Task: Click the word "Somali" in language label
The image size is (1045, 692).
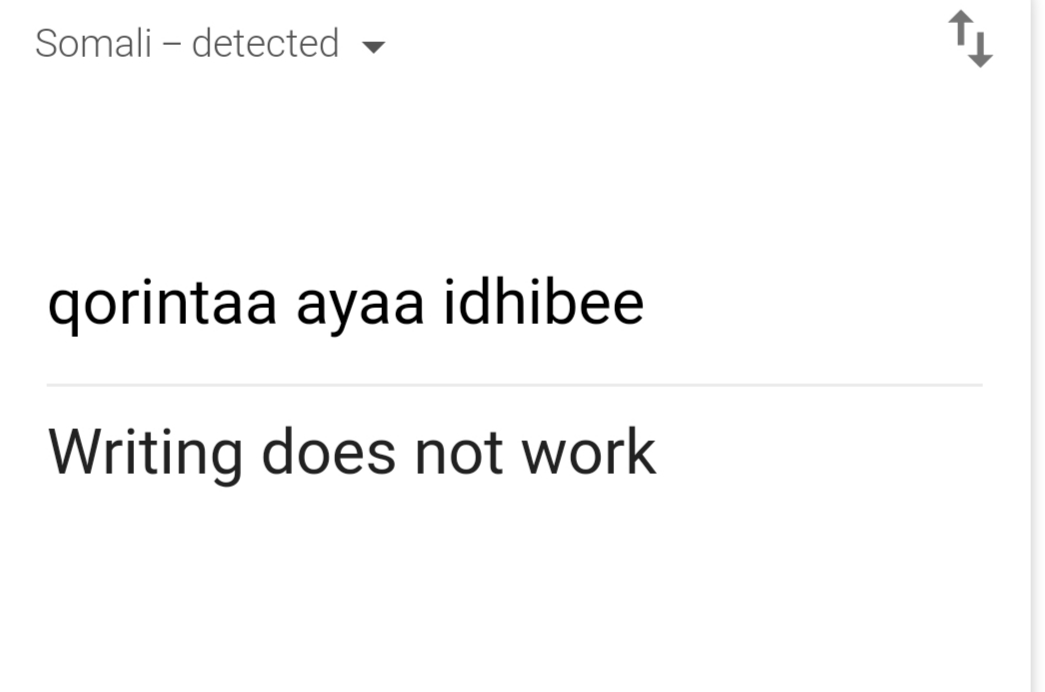Action: tap(93, 44)
